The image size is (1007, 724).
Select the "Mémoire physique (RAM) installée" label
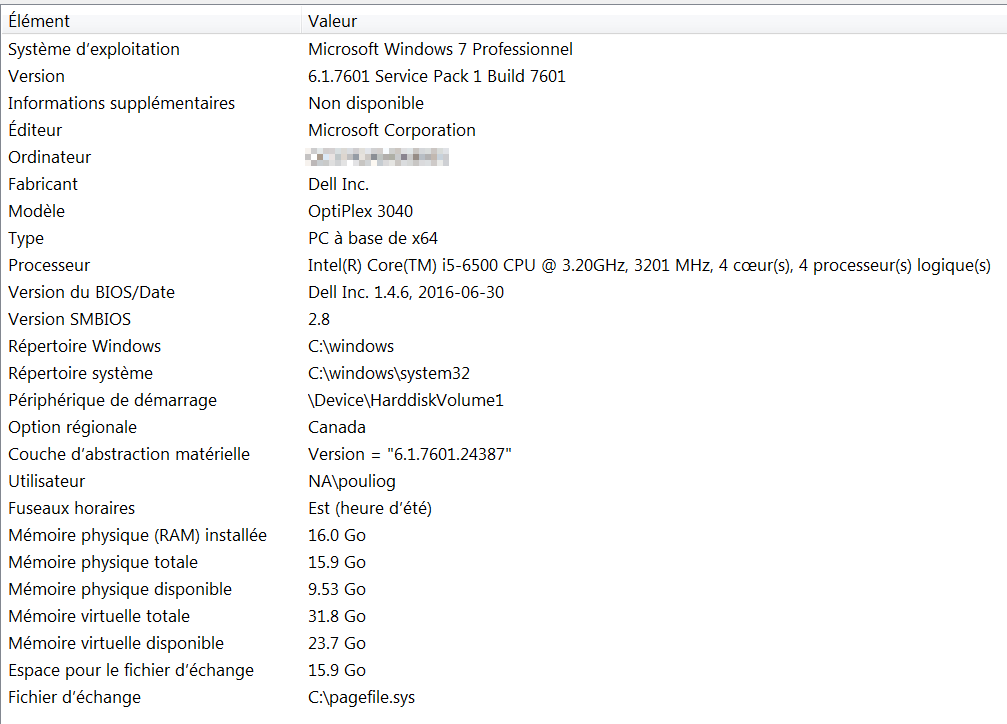pos(137,535)
